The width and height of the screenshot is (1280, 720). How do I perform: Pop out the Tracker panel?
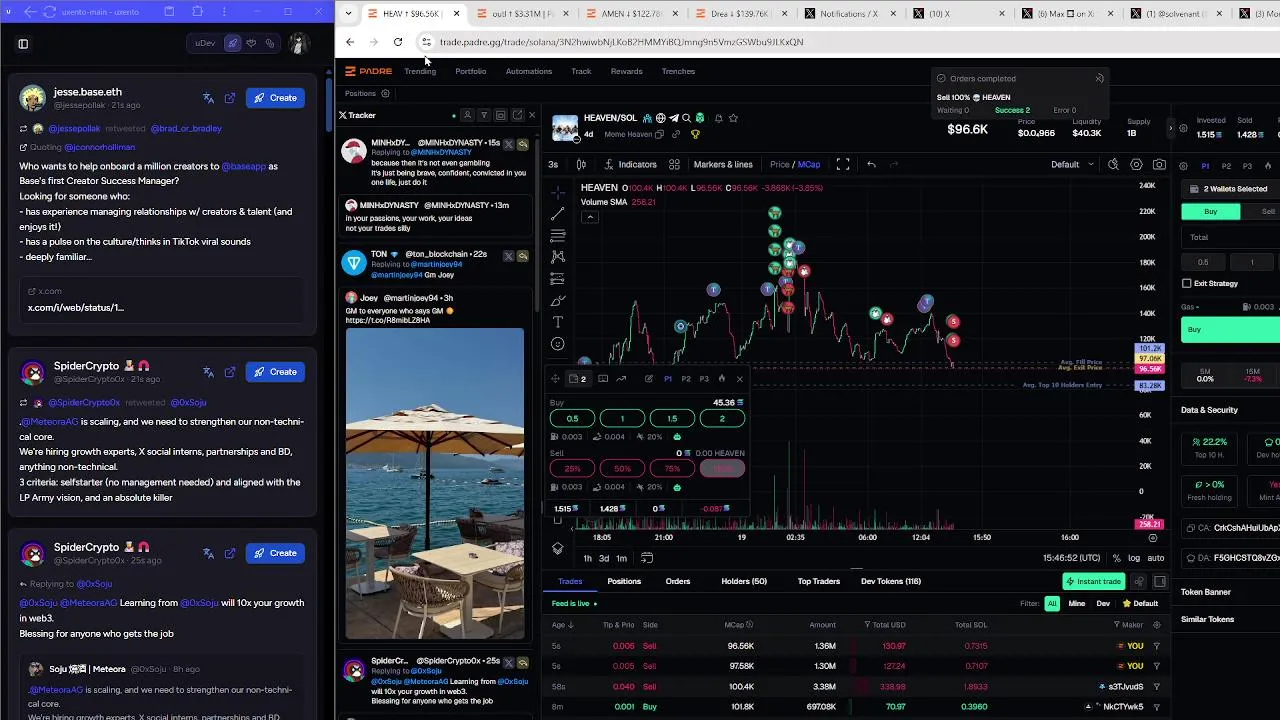(x=517, y=115)
